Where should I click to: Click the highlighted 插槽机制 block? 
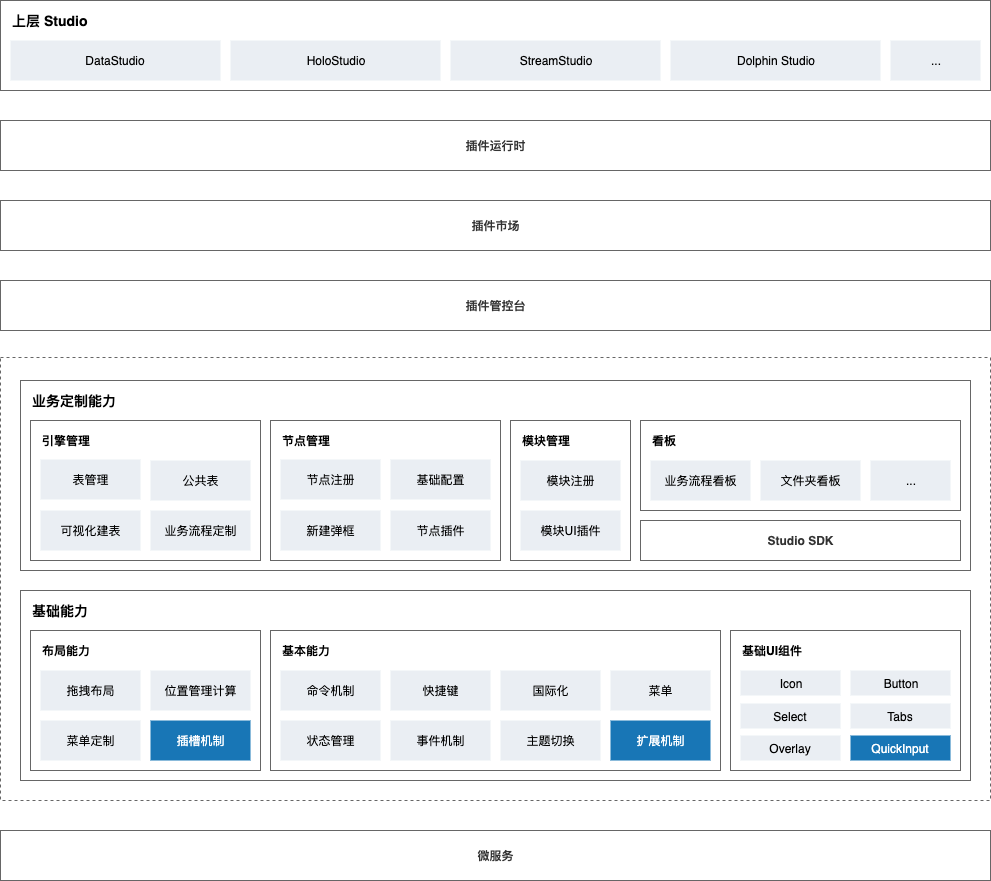(200, 740)
